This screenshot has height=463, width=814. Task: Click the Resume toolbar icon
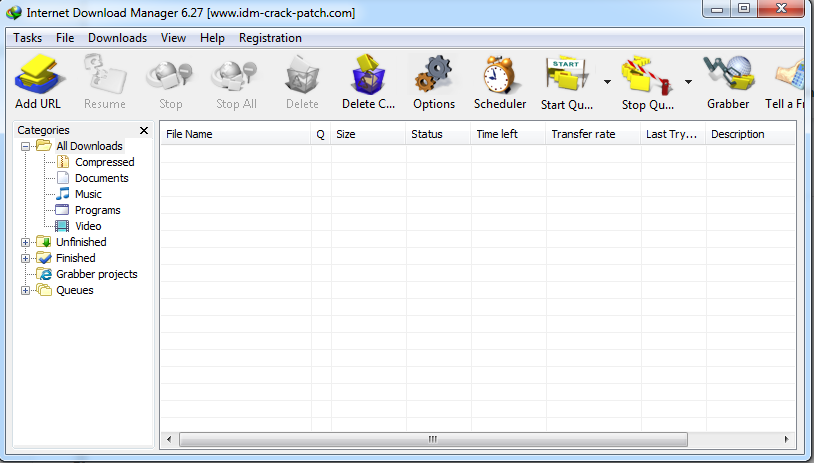point(105,76)
